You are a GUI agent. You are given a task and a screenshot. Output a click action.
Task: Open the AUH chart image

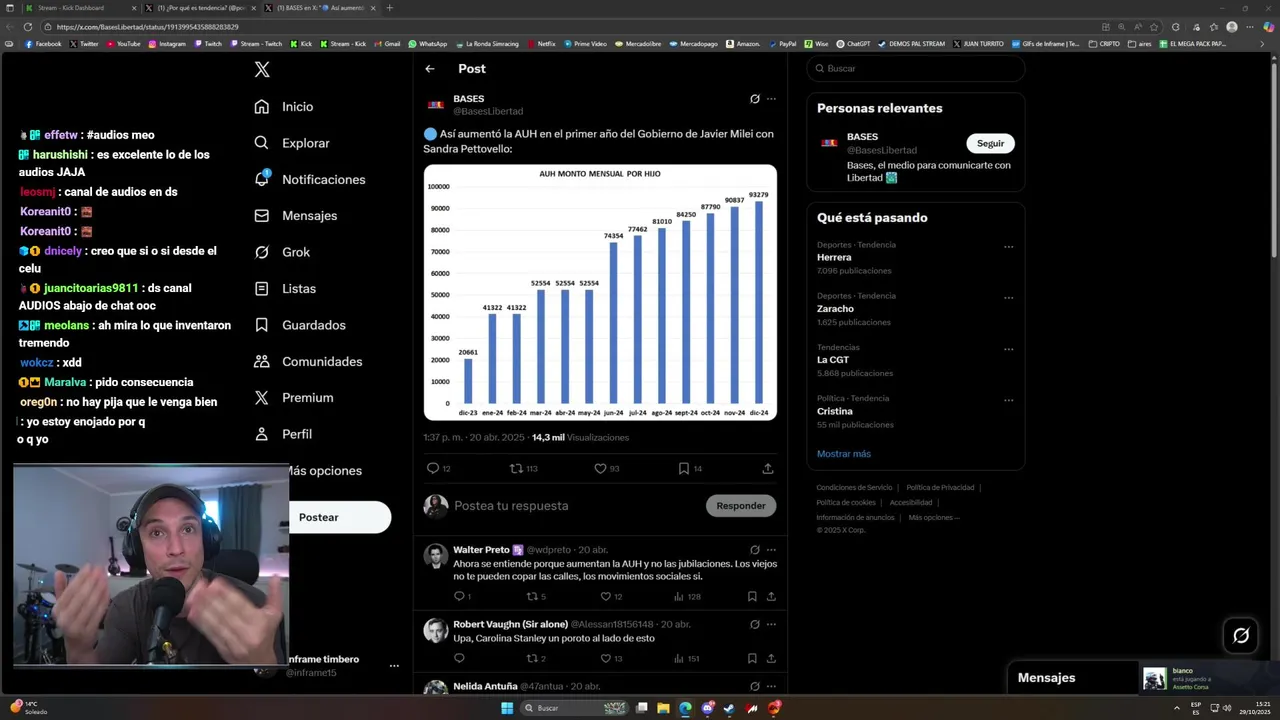[x=600, y=292]
